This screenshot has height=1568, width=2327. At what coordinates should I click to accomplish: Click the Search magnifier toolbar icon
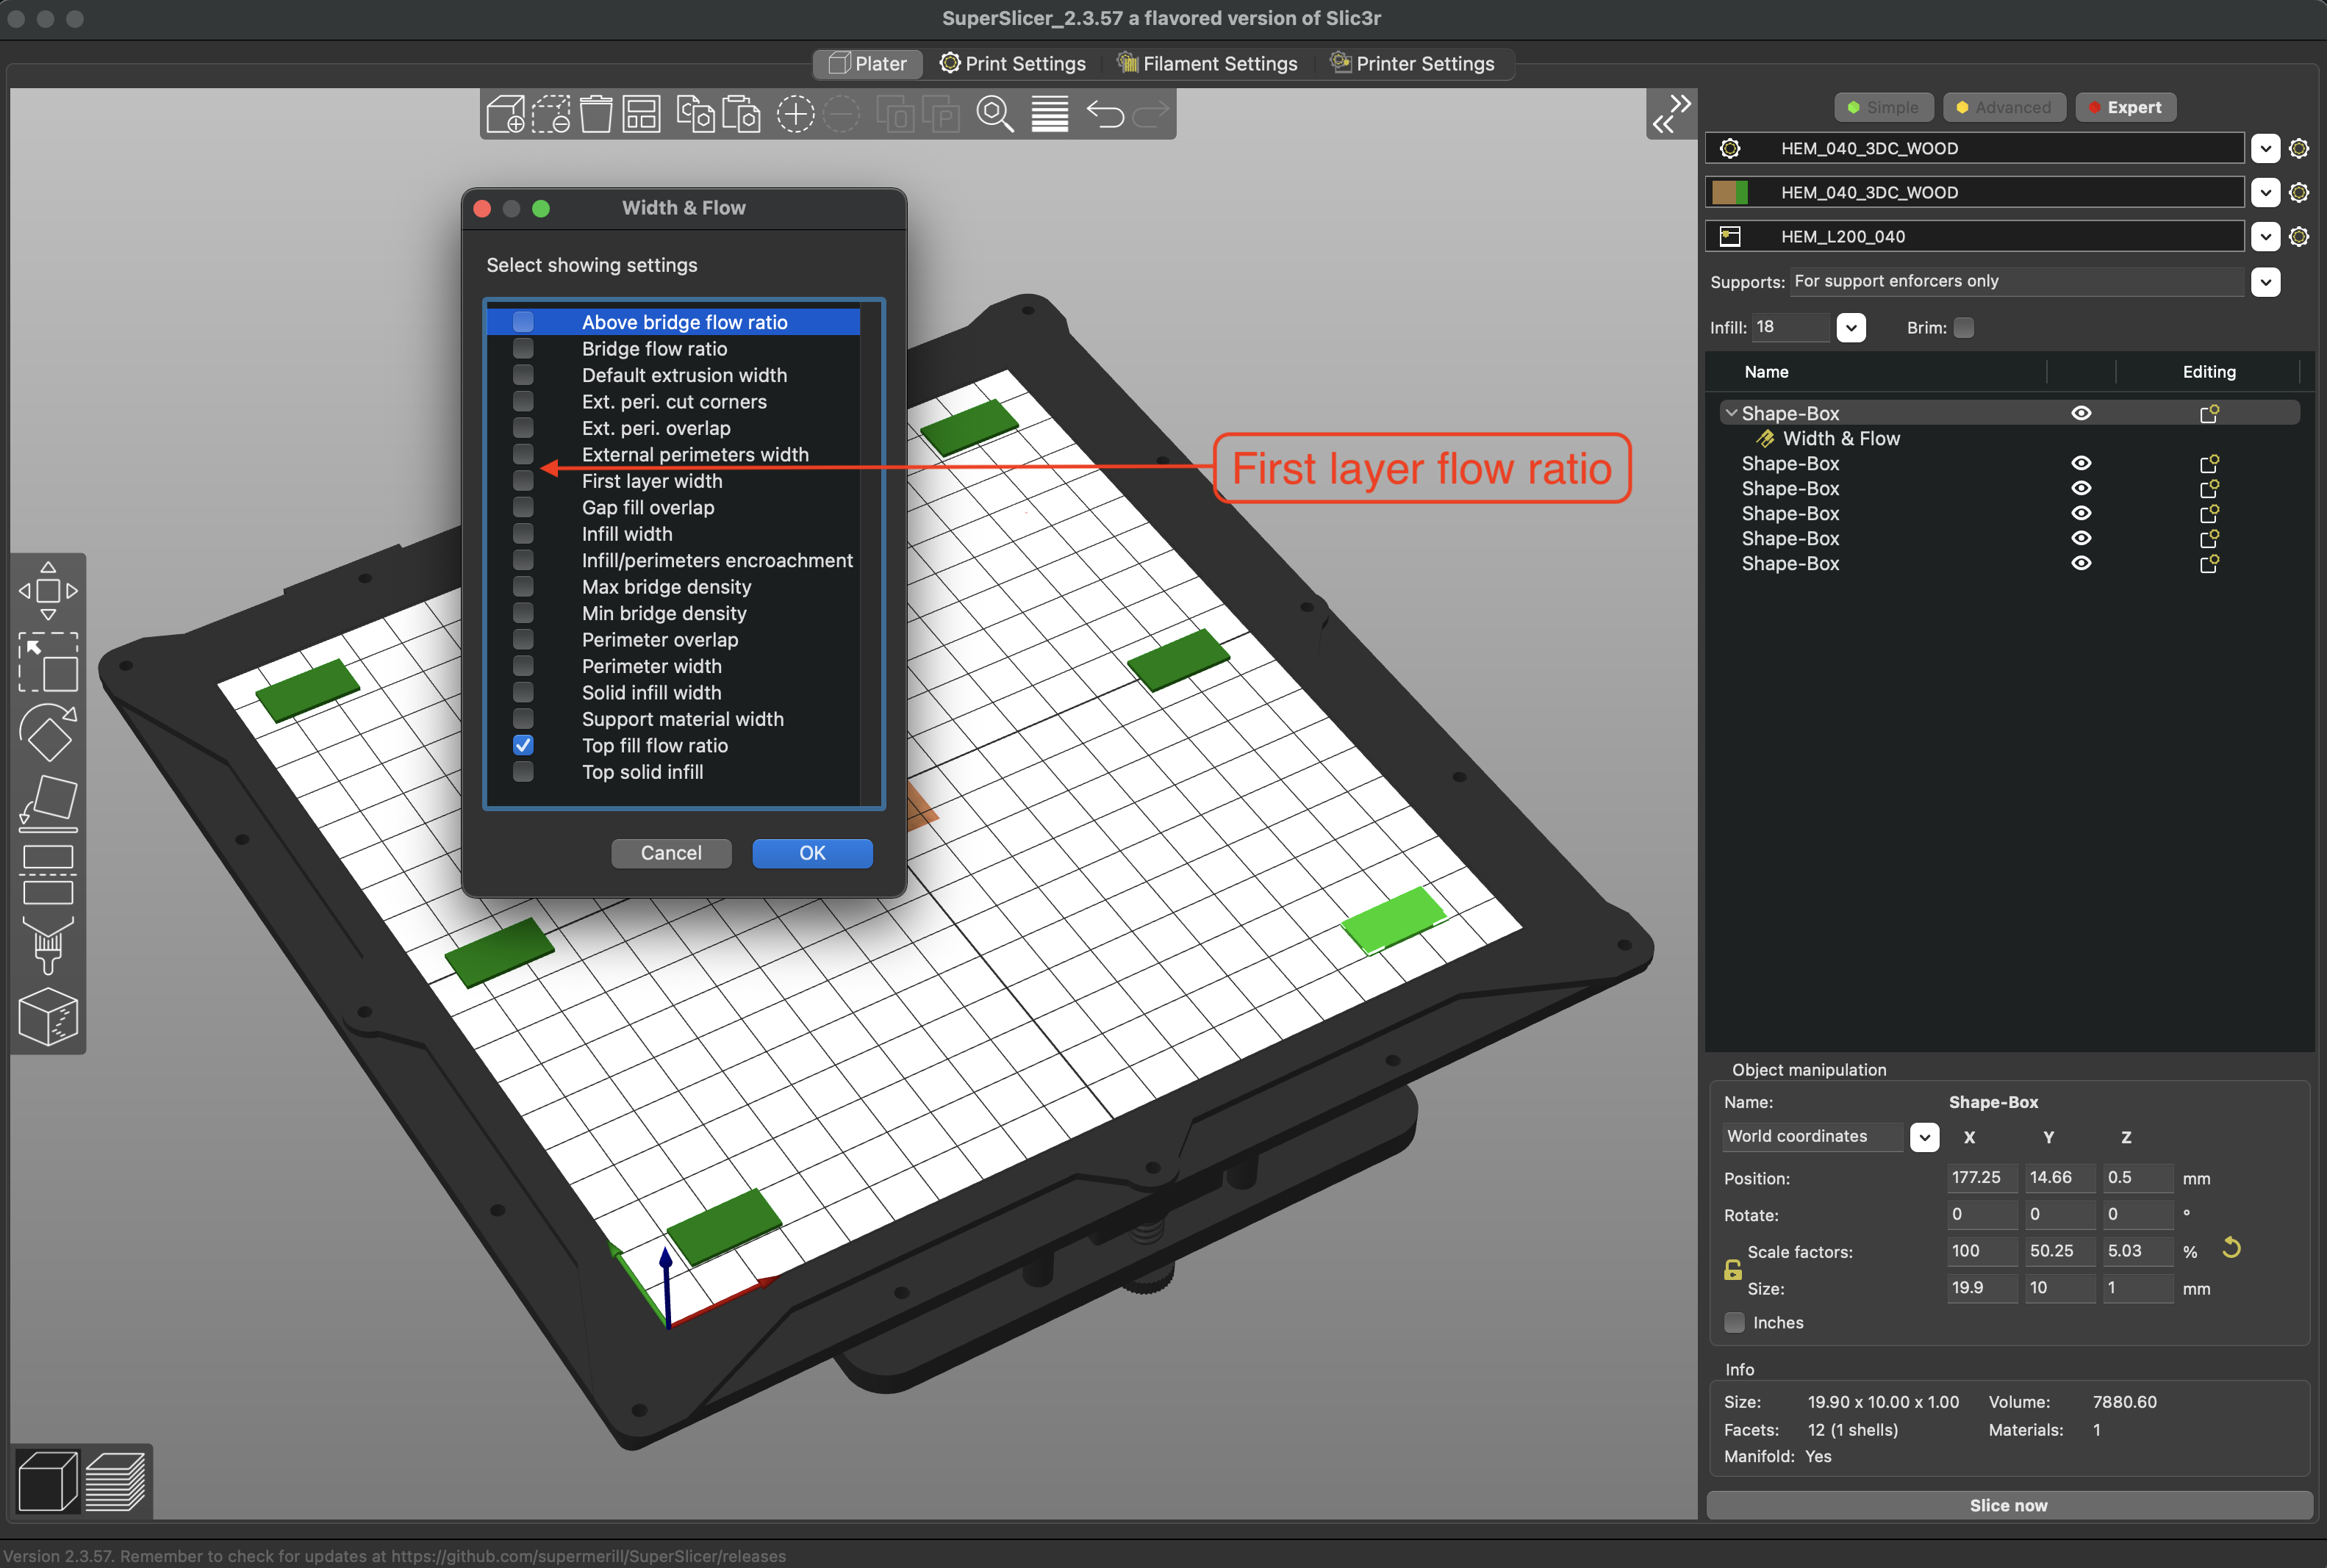click(995, 114)
